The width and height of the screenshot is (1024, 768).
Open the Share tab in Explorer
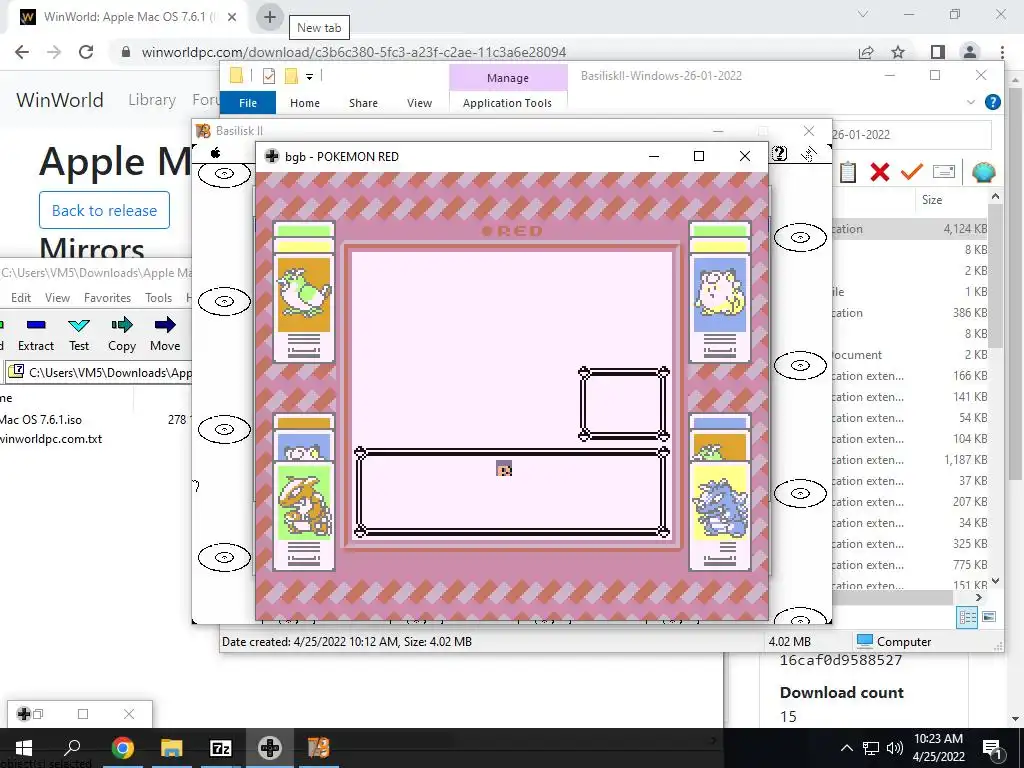(x=363, y=103)
